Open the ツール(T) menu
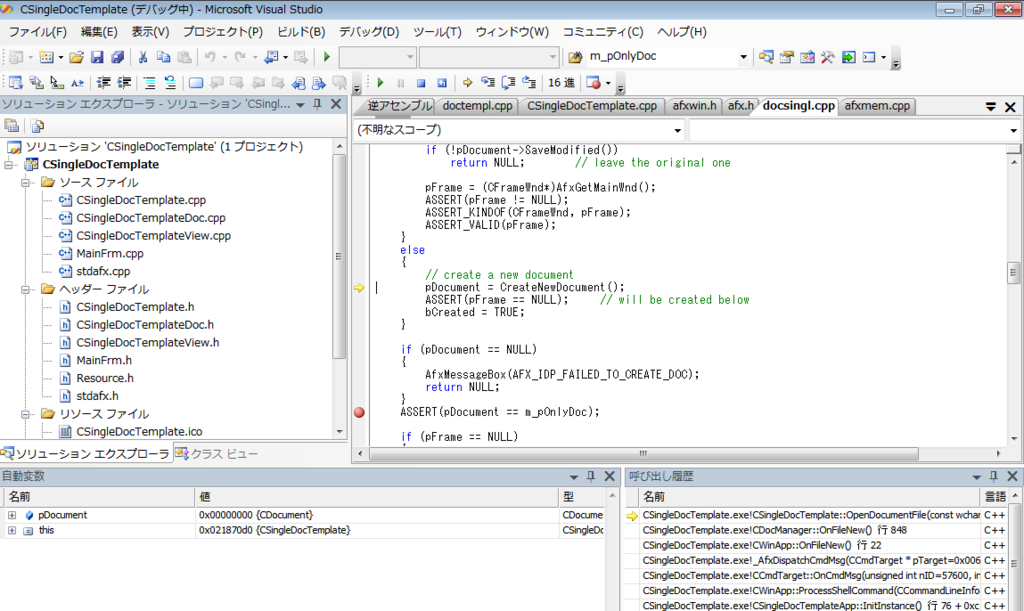 pyautogui.click(x=438, y=32)
